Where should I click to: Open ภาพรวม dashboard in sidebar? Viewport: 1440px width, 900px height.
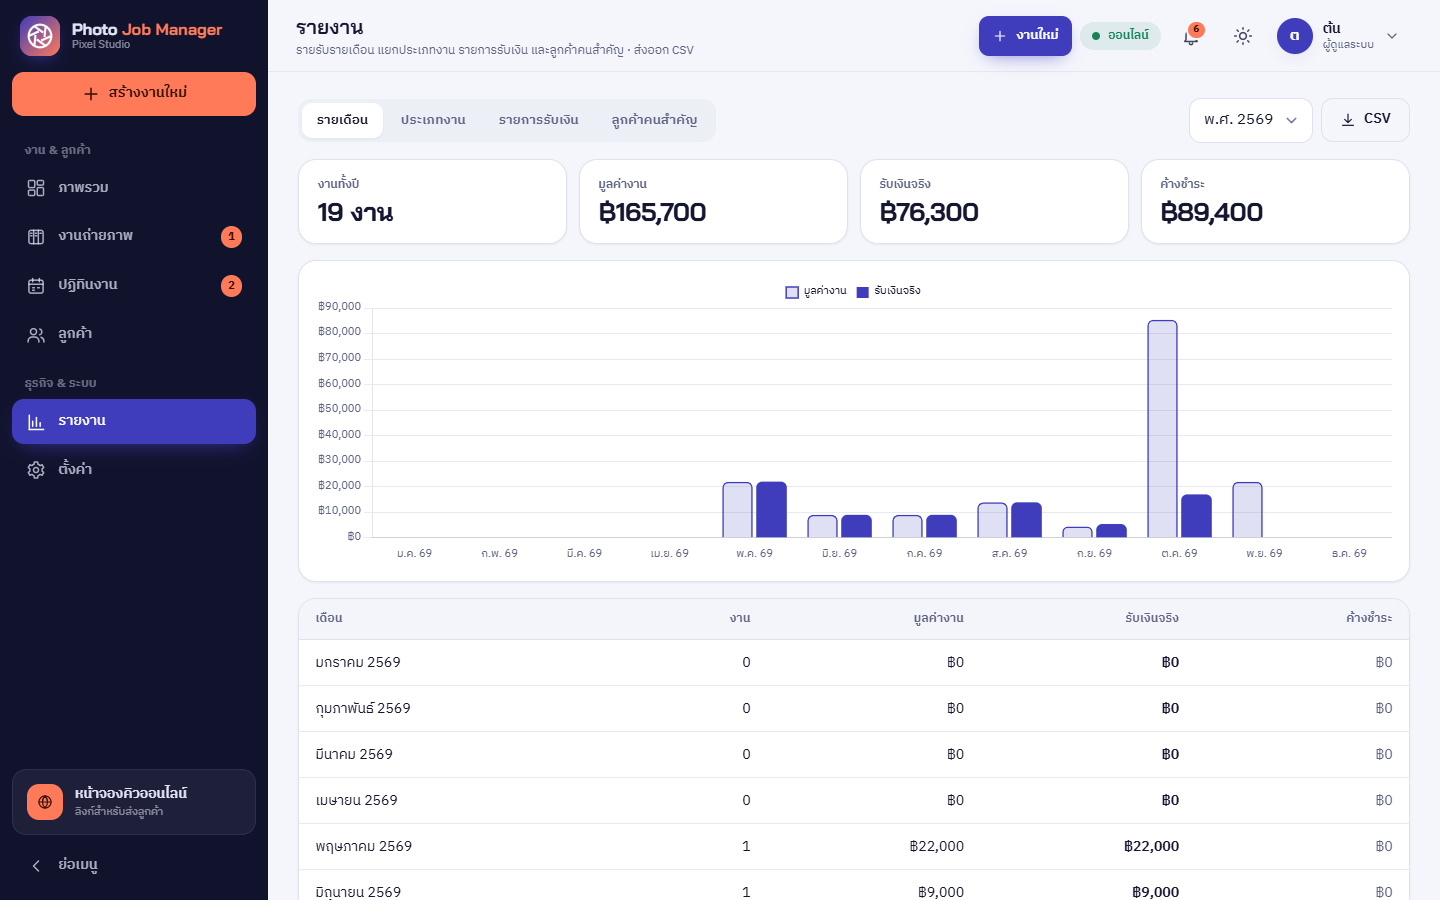coord(134,188)
